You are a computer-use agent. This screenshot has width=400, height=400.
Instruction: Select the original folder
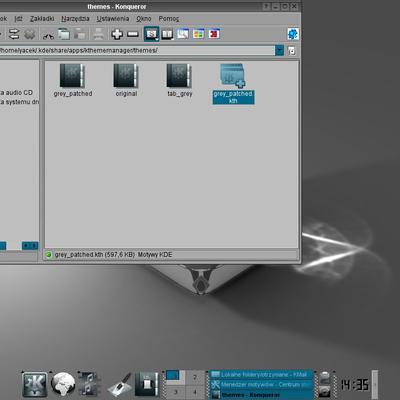(126, 80)
